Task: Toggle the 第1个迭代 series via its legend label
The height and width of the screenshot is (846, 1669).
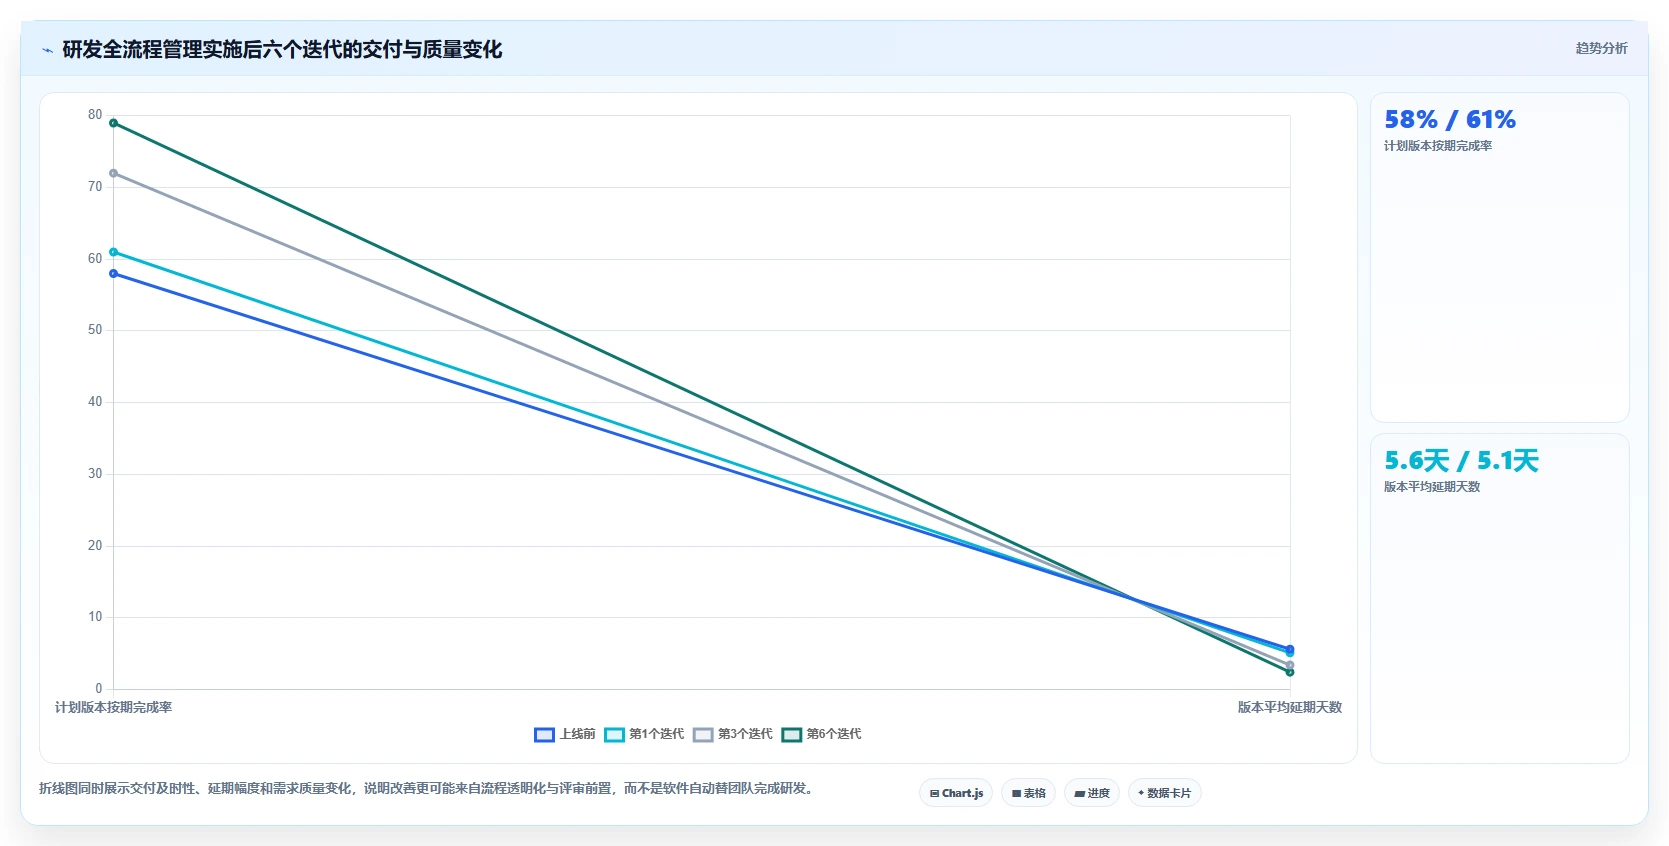Action: click(657, 734)
